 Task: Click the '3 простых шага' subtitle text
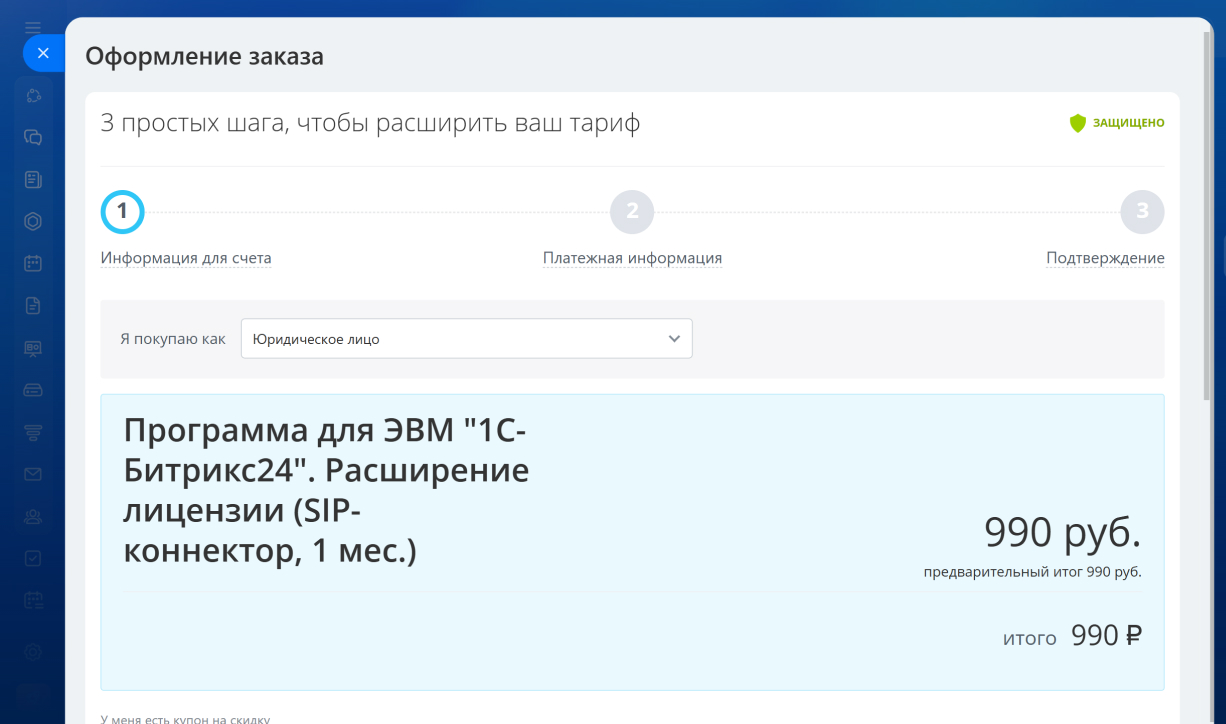click(370, 123)
